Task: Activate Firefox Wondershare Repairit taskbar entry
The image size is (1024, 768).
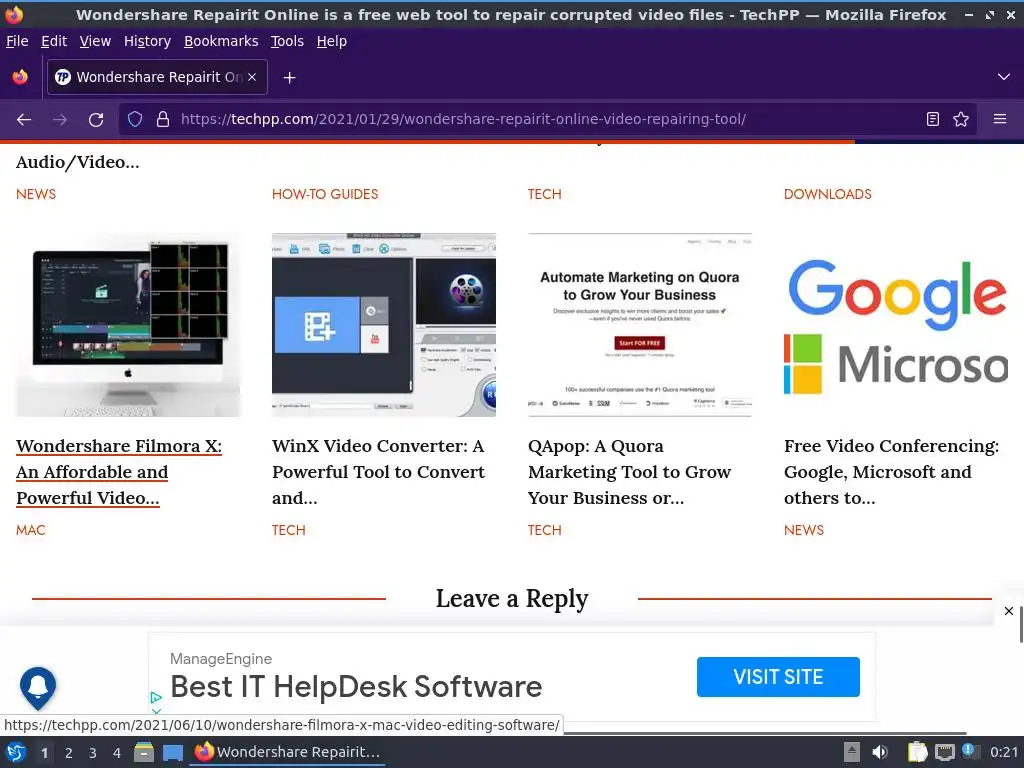Action: [x=287, y=752]
